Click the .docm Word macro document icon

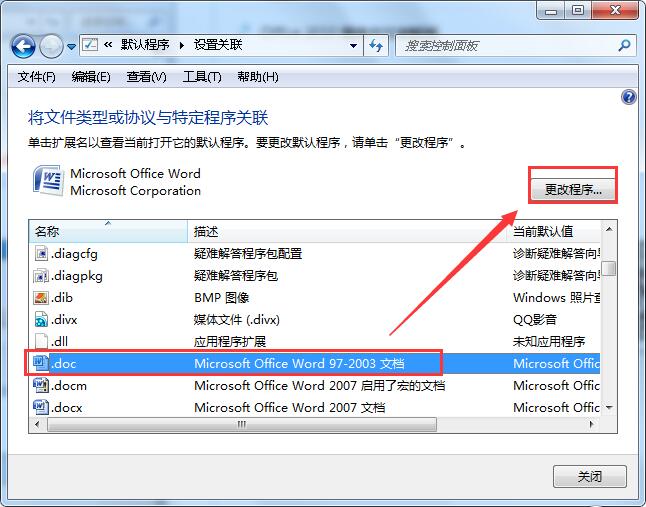(41, 386)
